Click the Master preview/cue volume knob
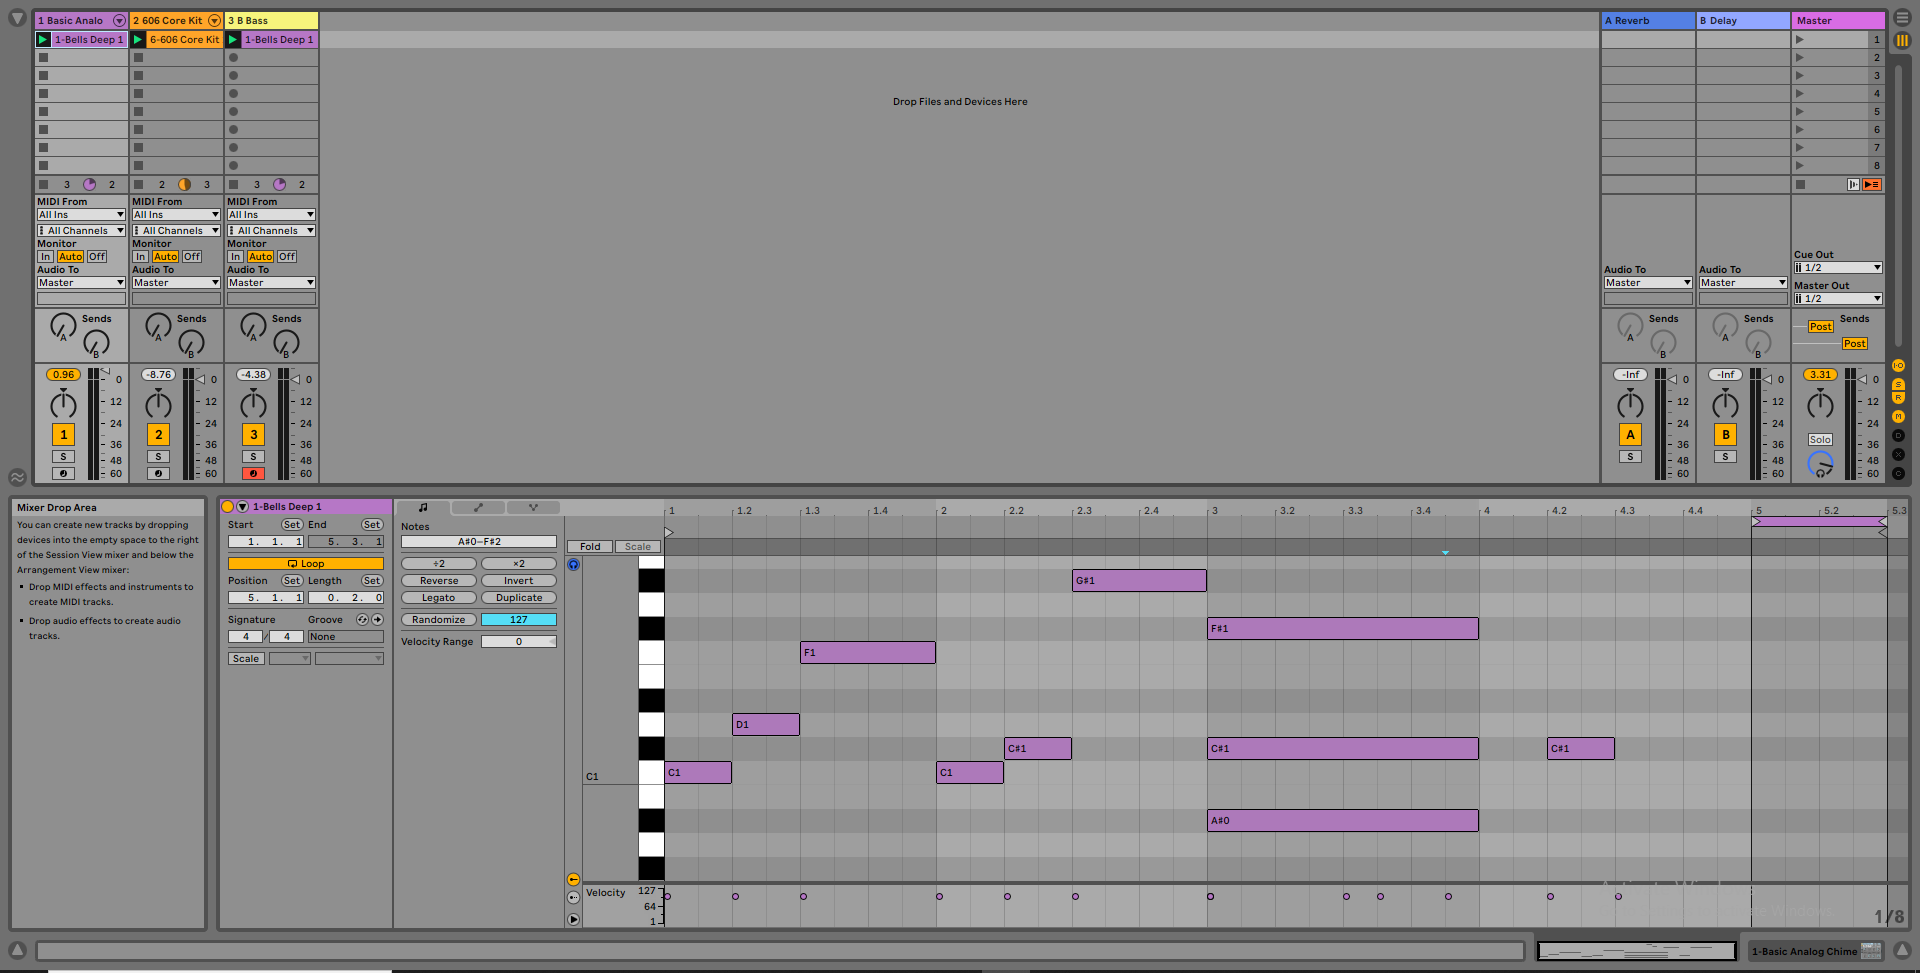The height and width of the screenshot is (973, 1920). click(x=1820, y=464)
